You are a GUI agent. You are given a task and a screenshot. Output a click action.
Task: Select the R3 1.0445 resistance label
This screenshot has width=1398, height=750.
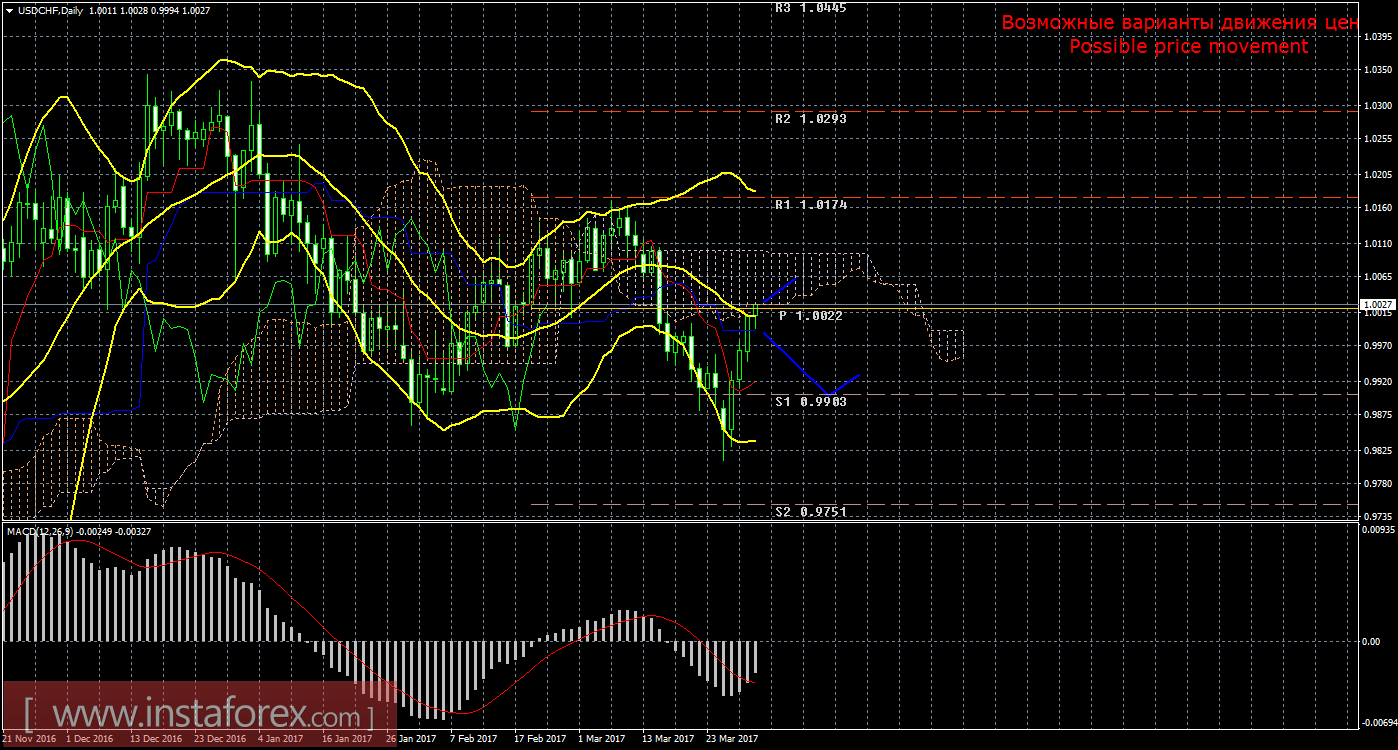click(x=810, y=7)
